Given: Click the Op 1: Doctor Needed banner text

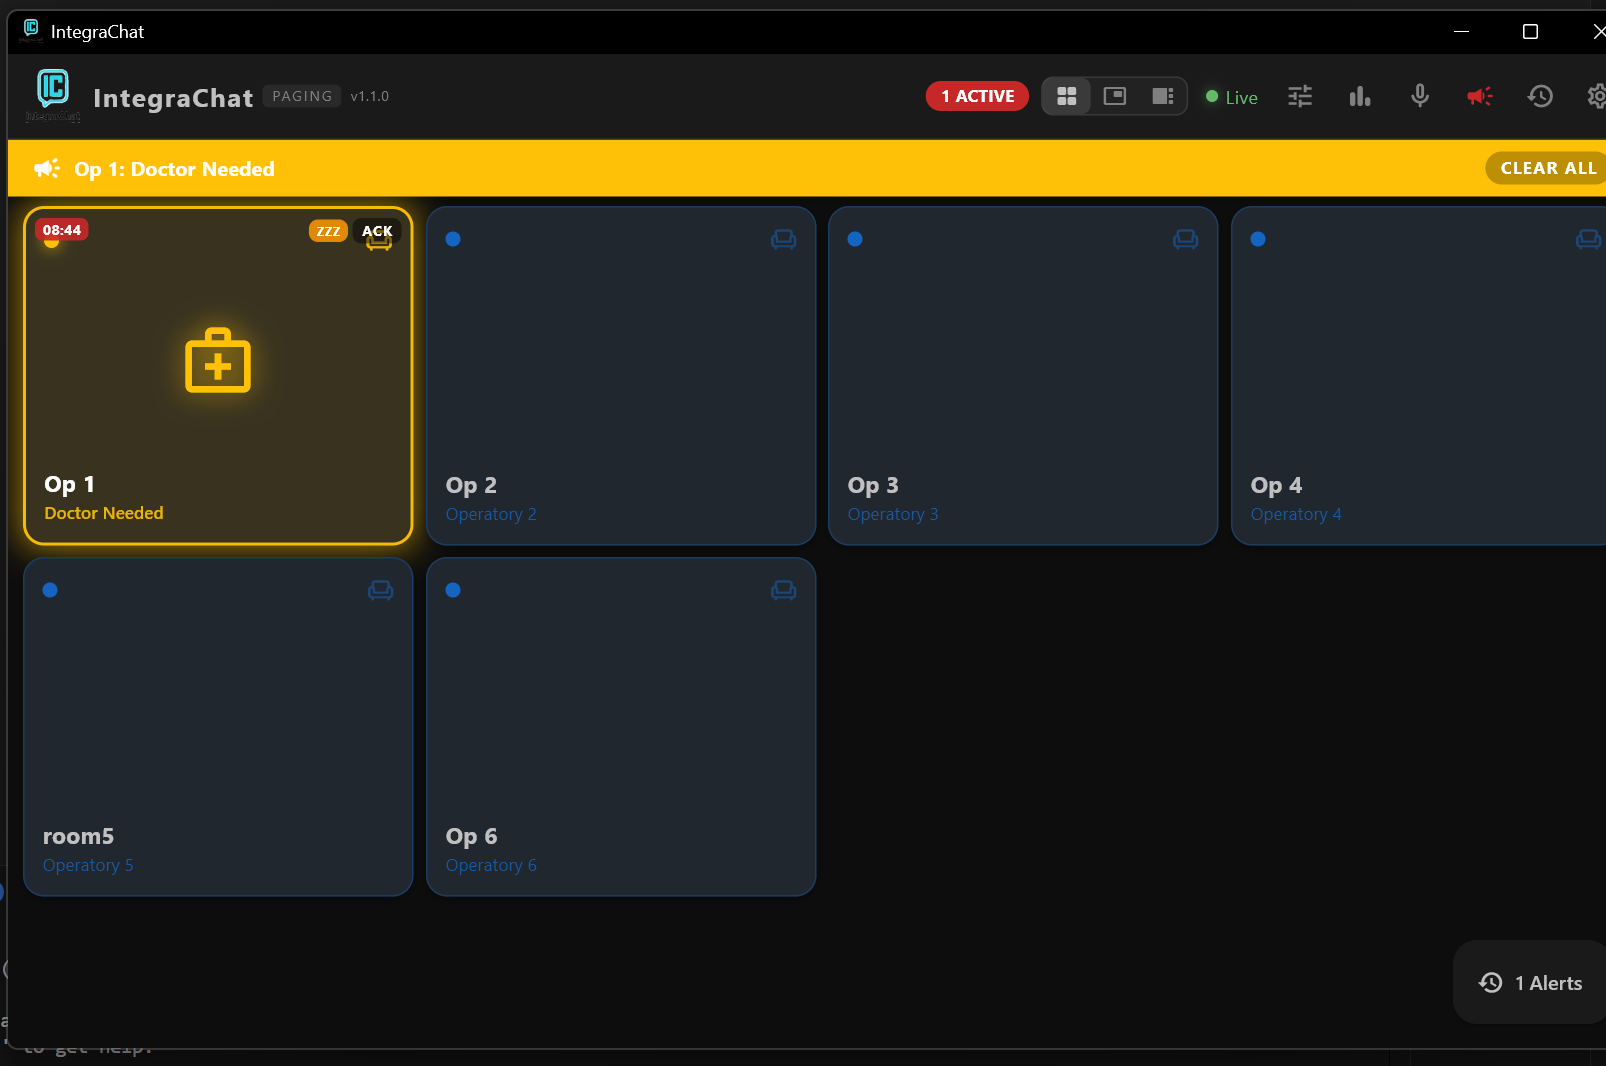Looking at the screenshot, I should (174, 169).
